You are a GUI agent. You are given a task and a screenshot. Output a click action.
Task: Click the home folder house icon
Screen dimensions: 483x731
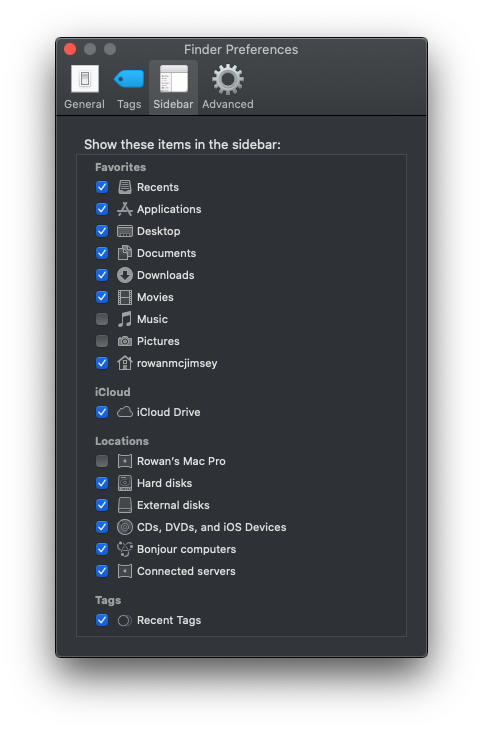[x=124, y=363]
